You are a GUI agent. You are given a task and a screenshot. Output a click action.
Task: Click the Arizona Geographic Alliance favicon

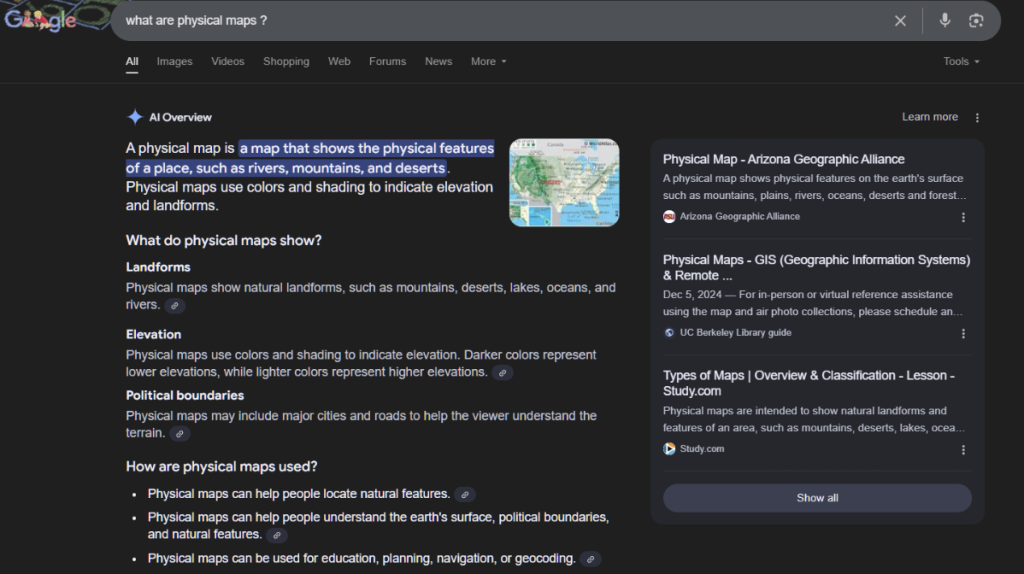[669, 217]
